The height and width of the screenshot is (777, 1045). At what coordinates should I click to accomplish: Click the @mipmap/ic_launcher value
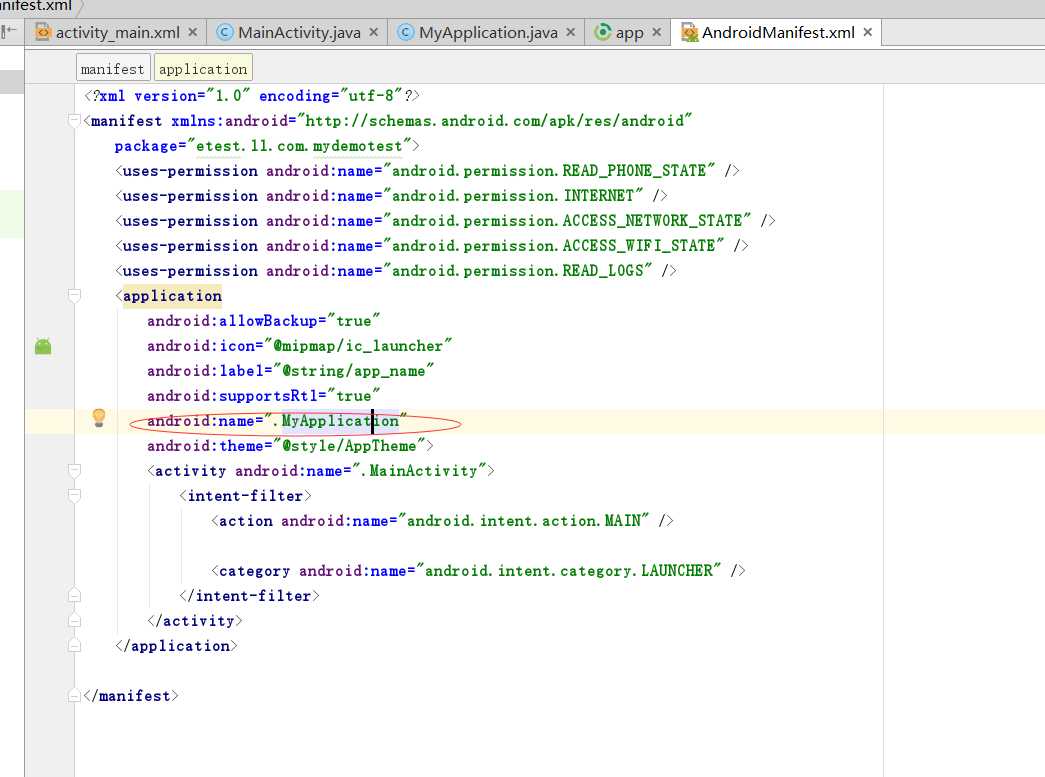[x=358, y=346]
